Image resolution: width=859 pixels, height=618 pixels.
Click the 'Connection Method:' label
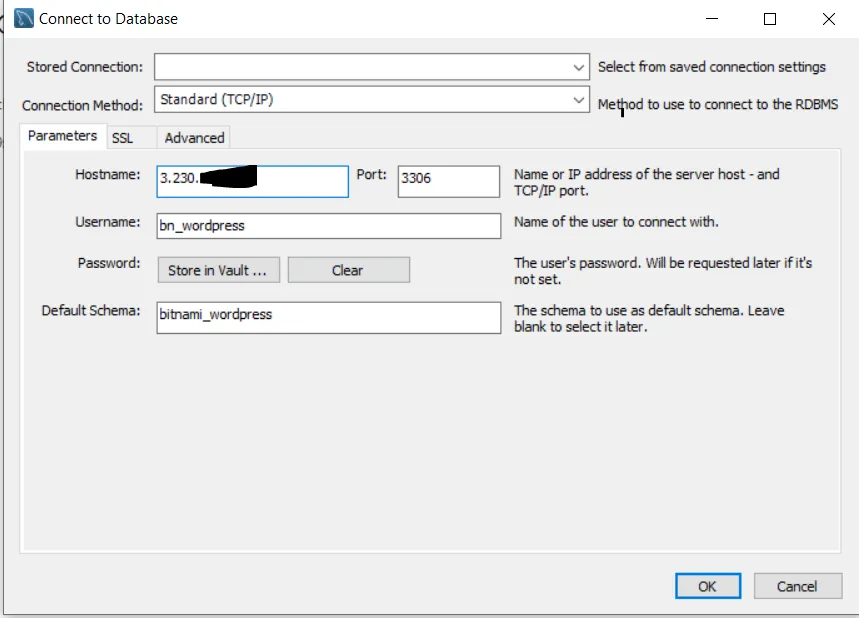(82, 105)
